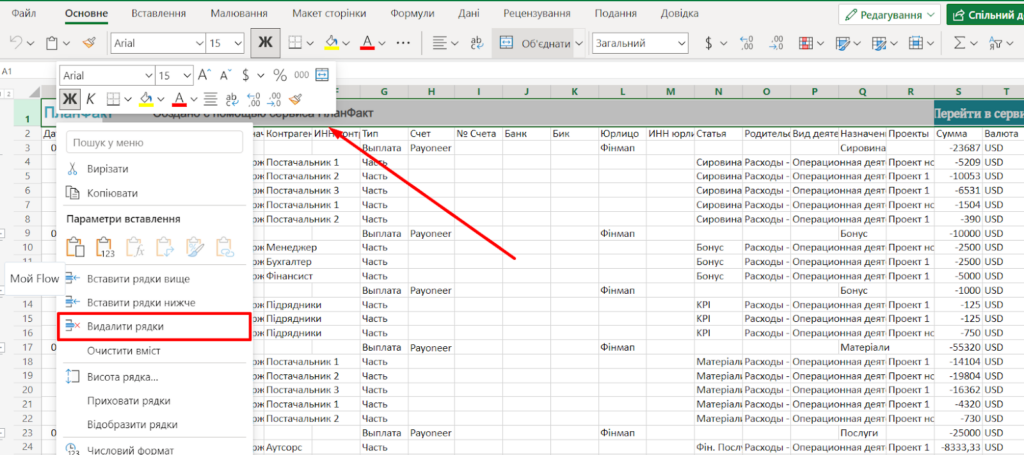Click Increase Decimal in the mini toolbar
1024x455 pixels.
tap(254, 99)
